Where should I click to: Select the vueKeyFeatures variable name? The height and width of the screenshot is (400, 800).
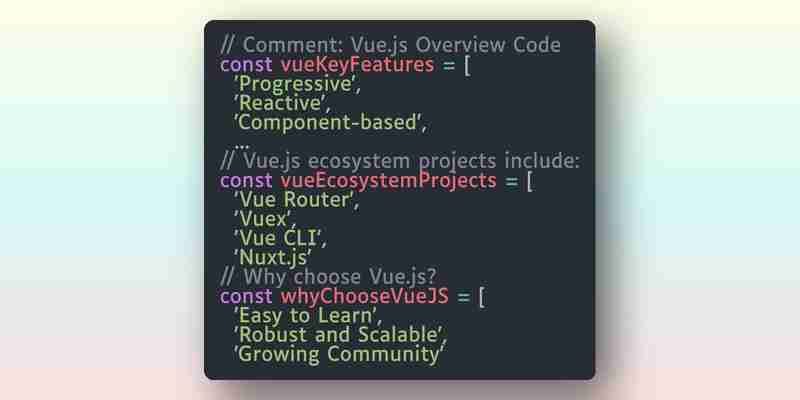(x=357, y=65)
